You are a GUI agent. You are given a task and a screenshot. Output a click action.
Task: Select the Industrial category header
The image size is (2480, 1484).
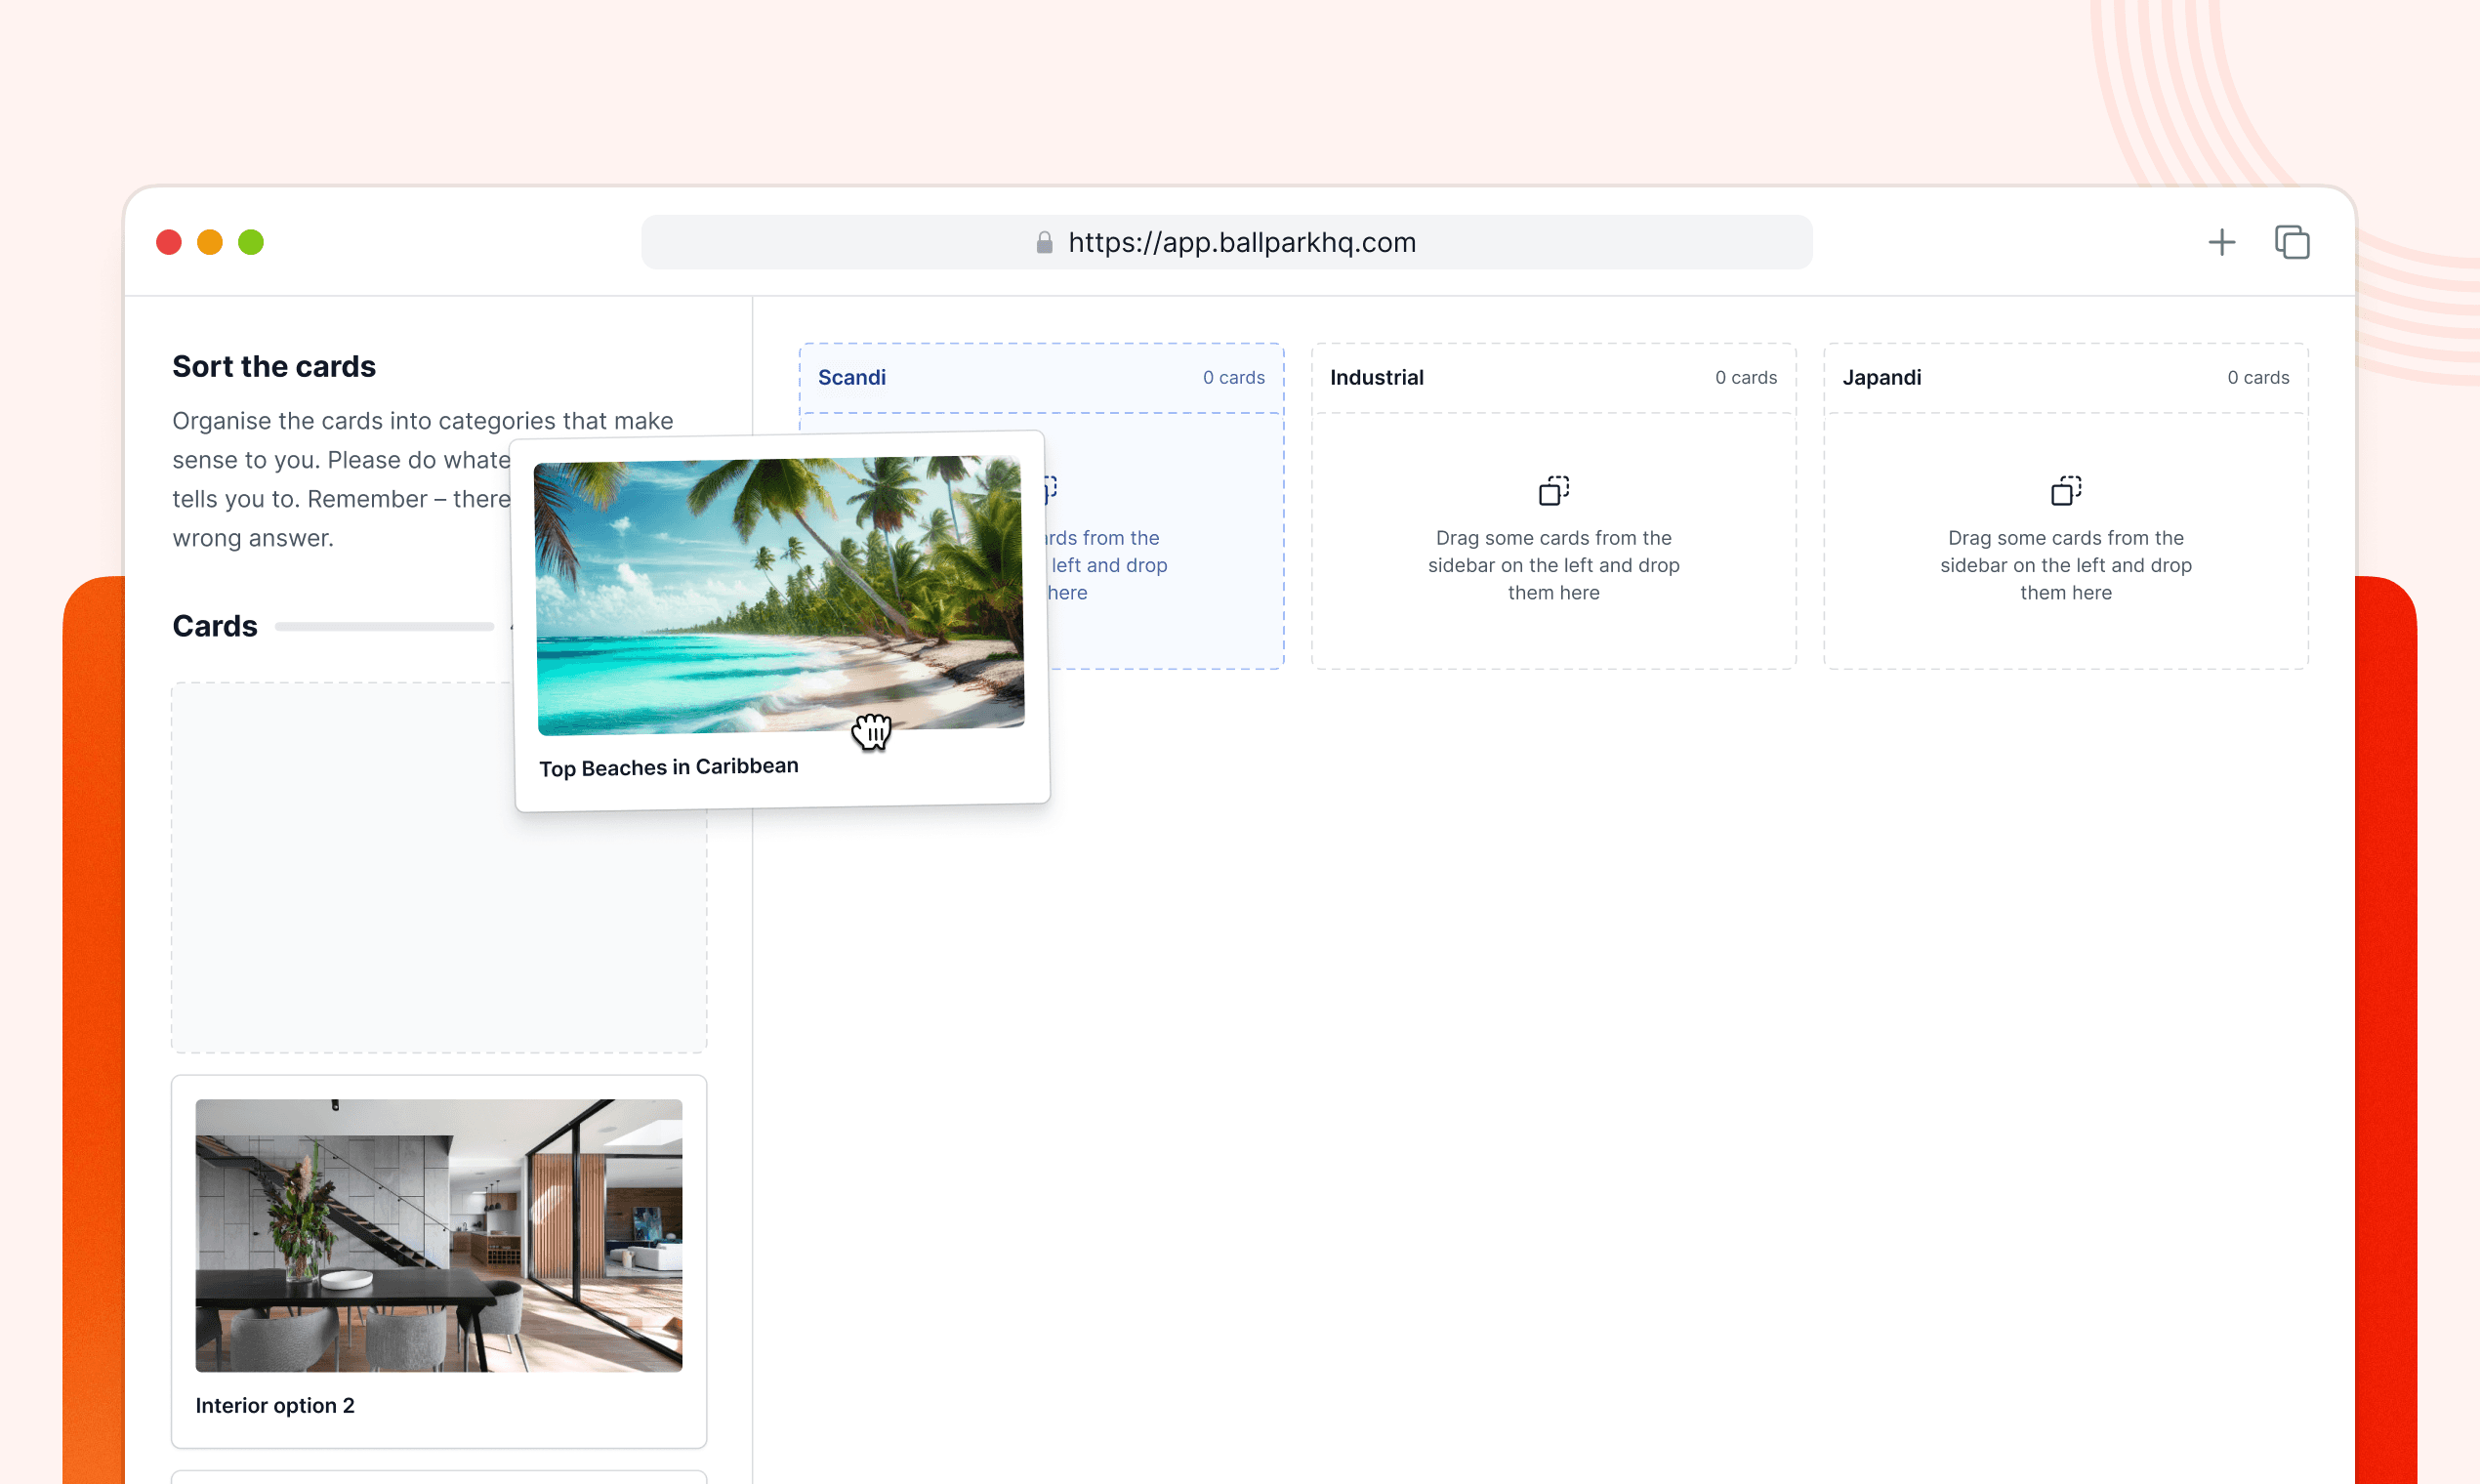point(1376,377)
